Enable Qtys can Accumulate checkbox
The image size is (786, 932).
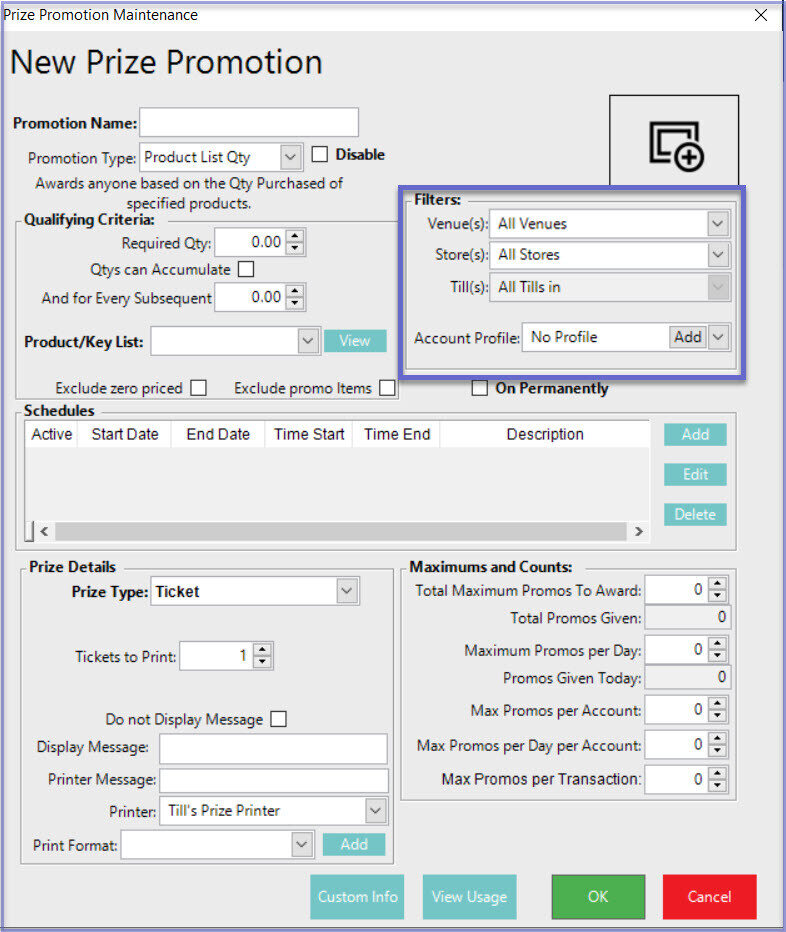(x=246, y=269)
